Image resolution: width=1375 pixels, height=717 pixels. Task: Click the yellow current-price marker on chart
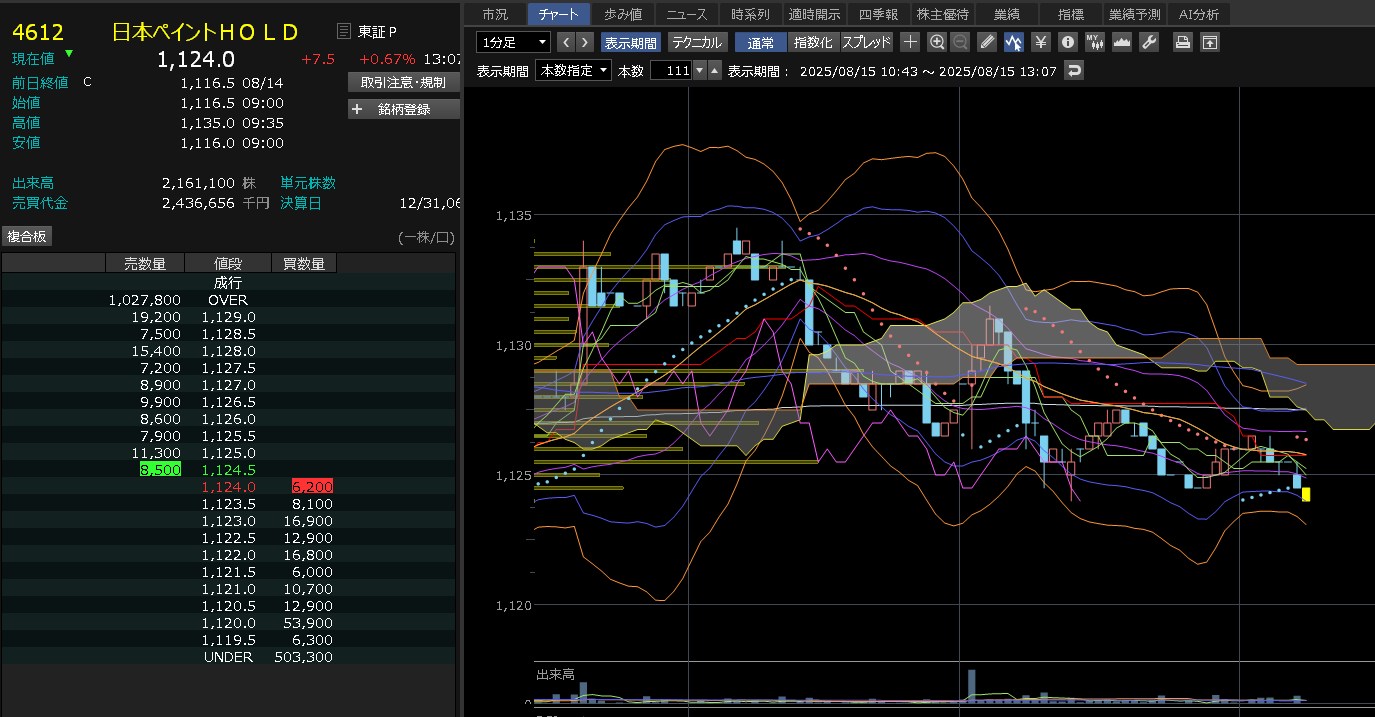[x=1306, y=494]
